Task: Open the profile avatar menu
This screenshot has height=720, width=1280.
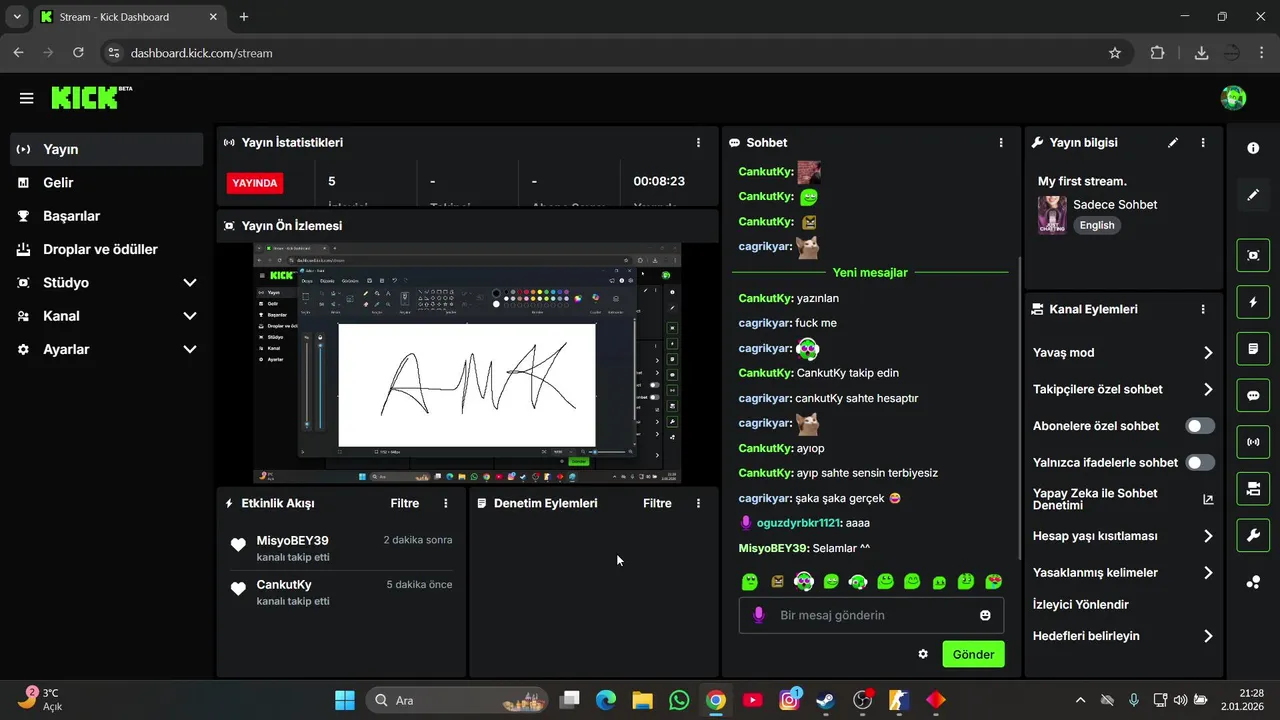Action: point(1233,98)
